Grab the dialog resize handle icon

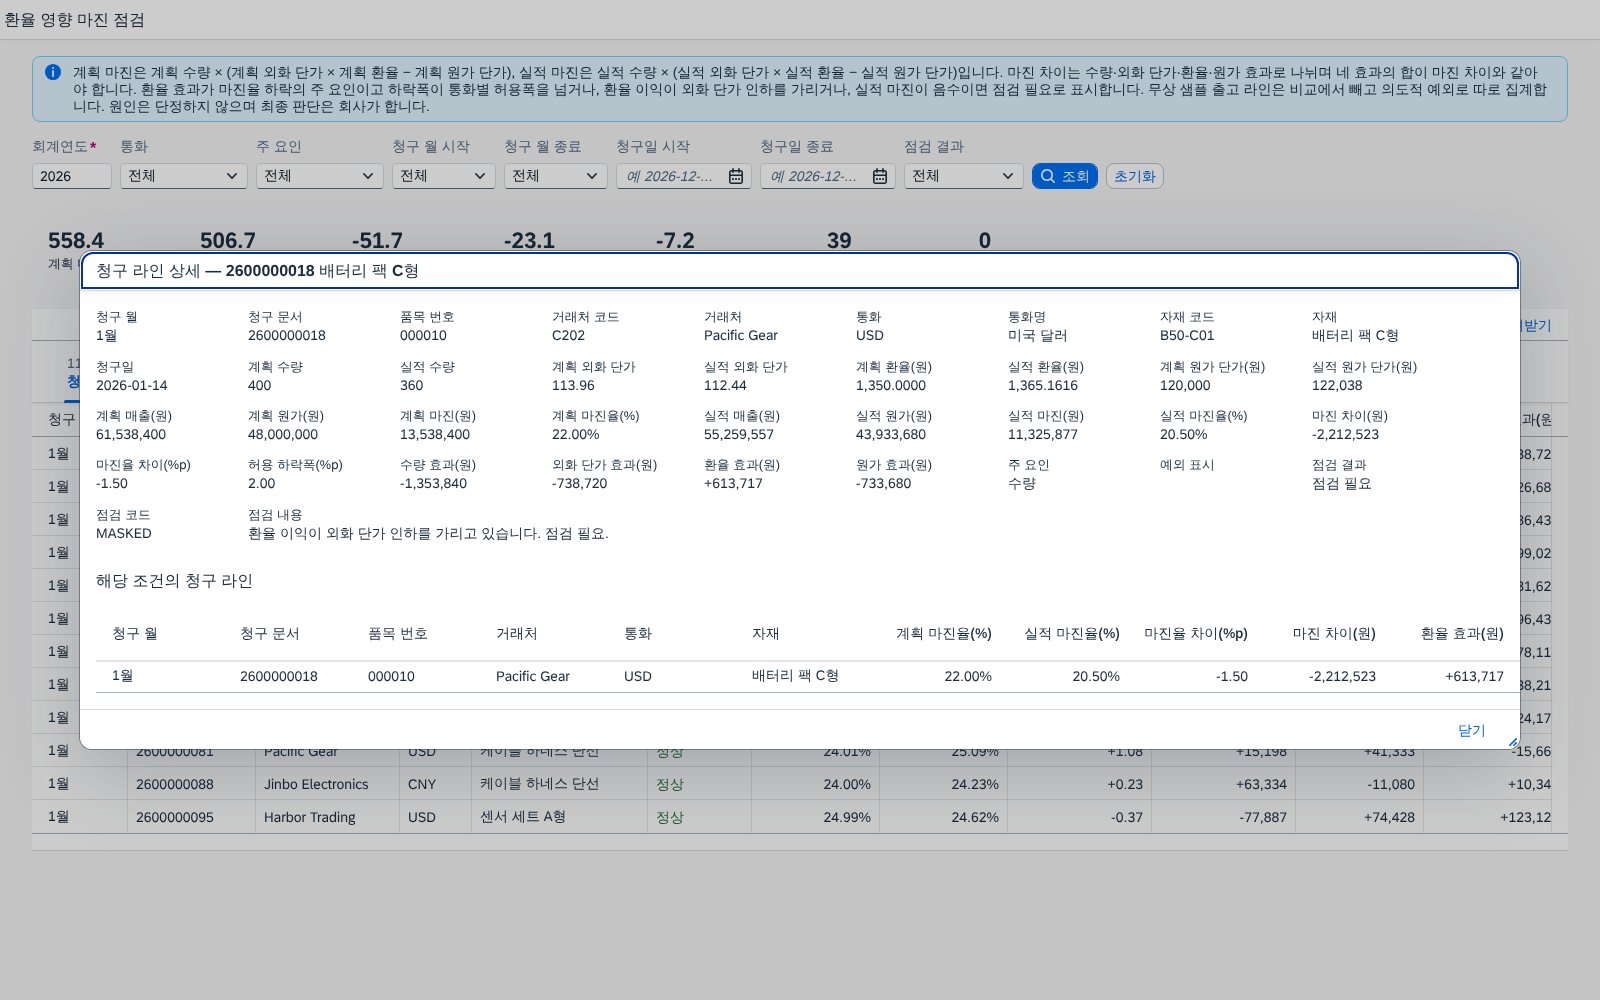(1512, 742)
